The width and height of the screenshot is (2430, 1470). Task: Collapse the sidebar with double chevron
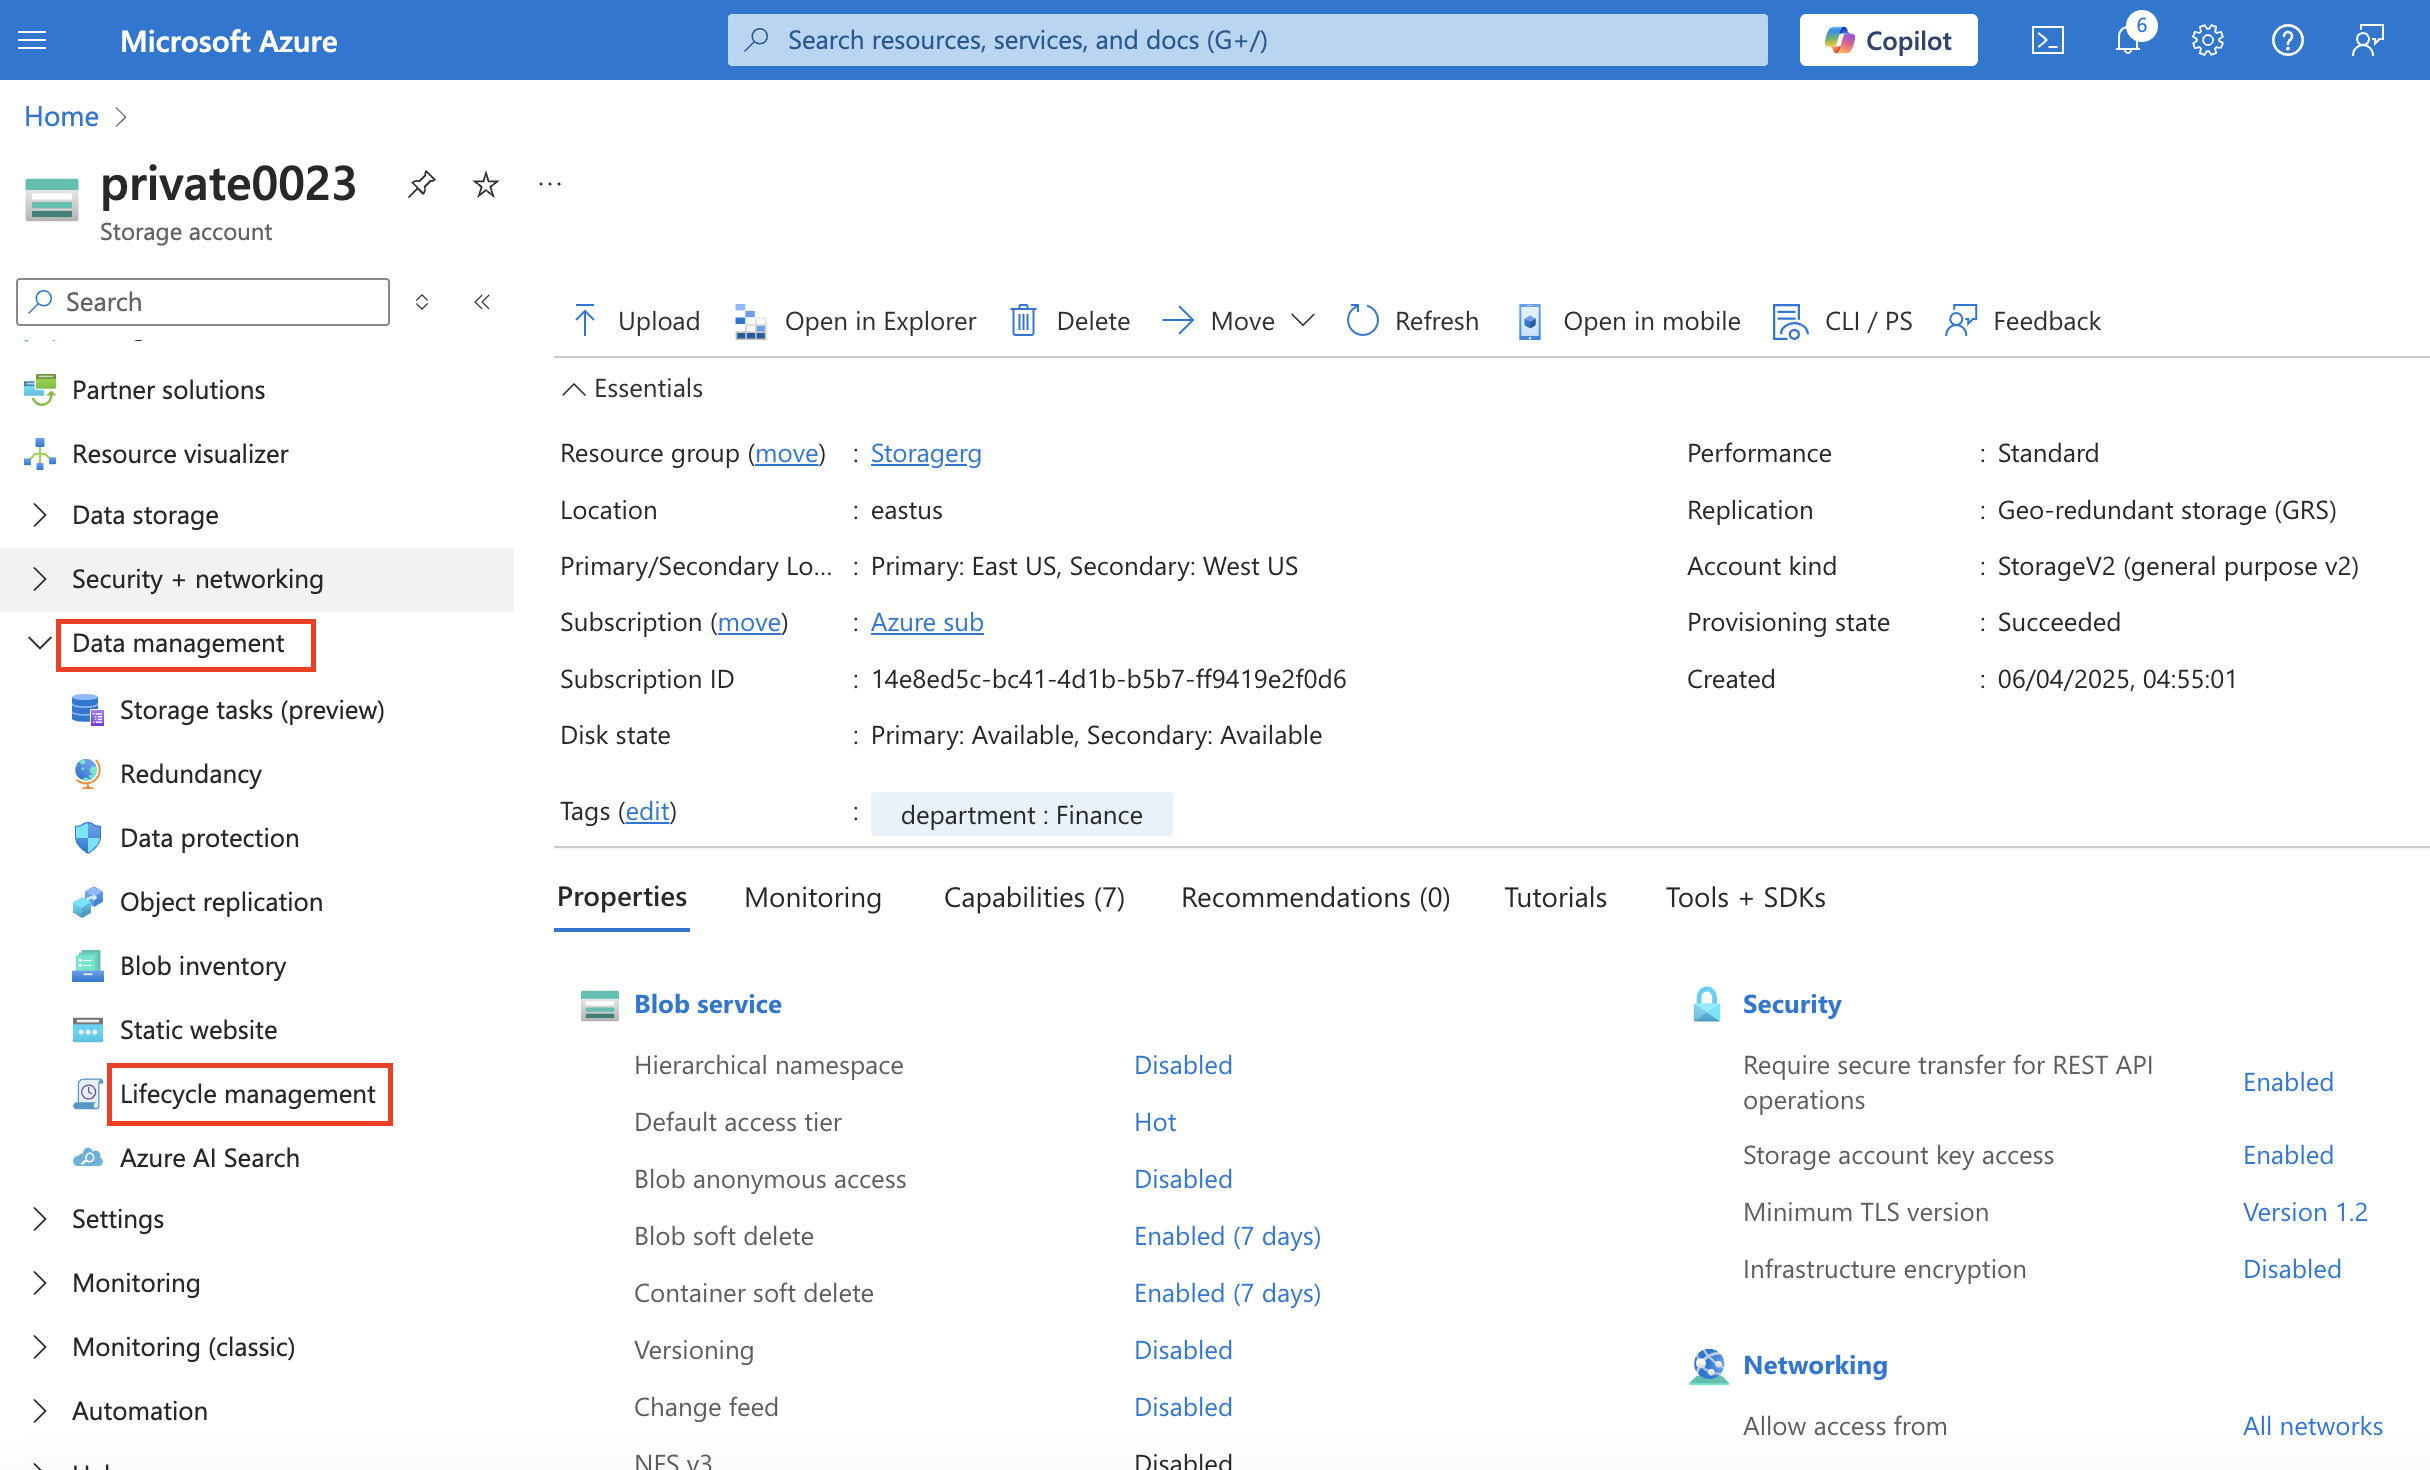click(482, 301)
